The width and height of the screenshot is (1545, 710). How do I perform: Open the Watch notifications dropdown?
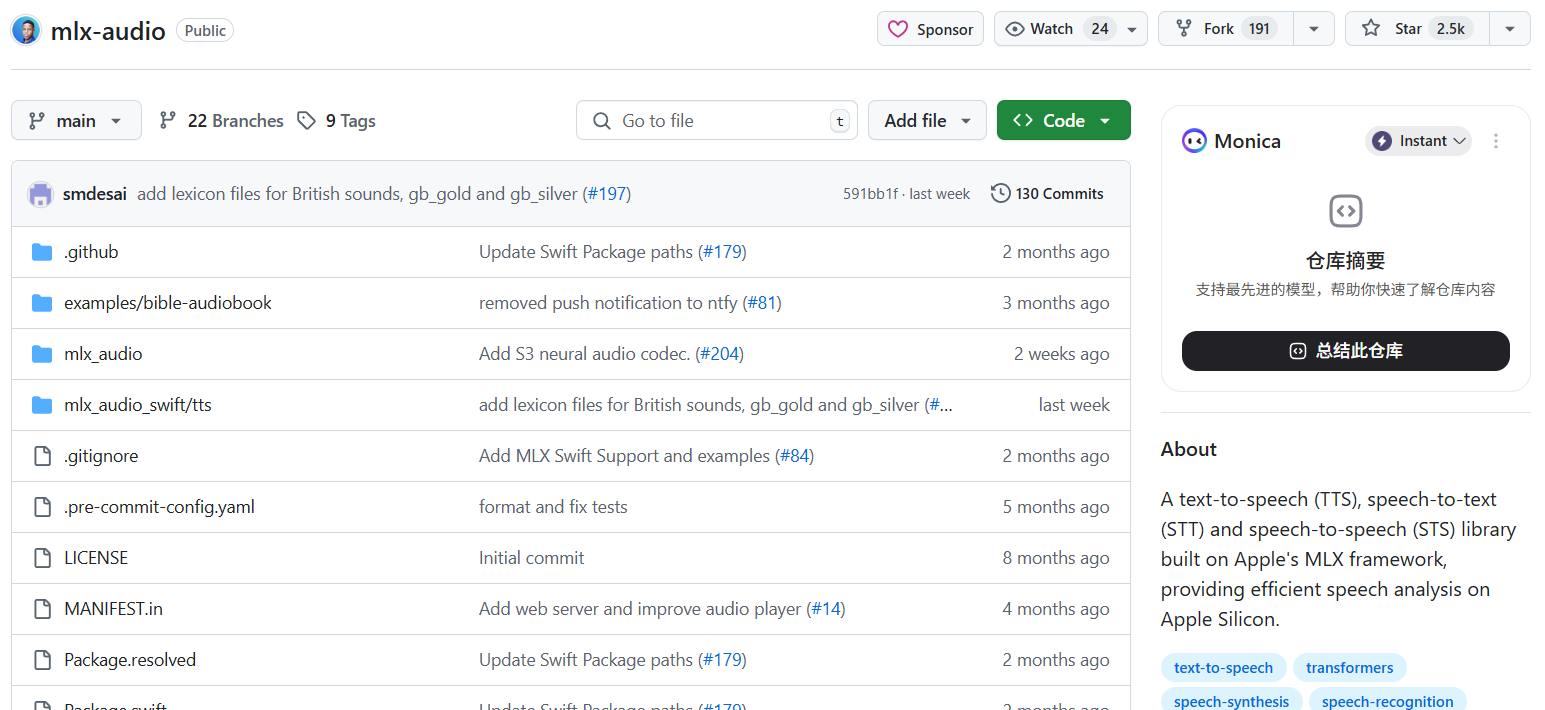[1132, 29]
